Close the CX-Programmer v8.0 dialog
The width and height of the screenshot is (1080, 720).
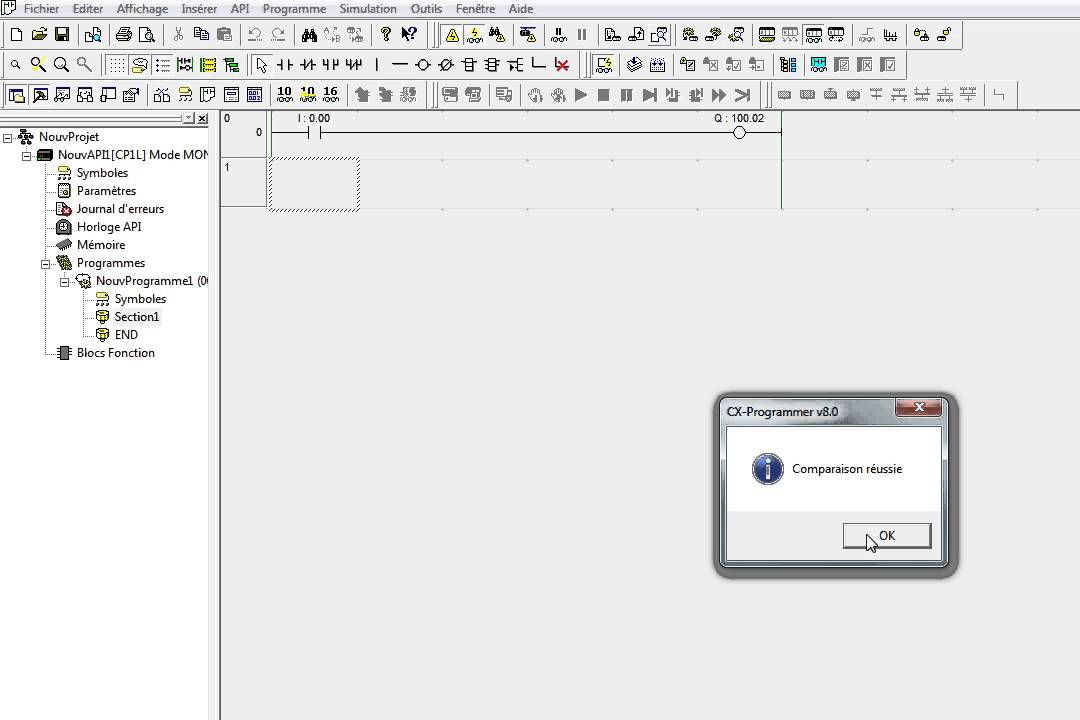click(x=919, y=407)
